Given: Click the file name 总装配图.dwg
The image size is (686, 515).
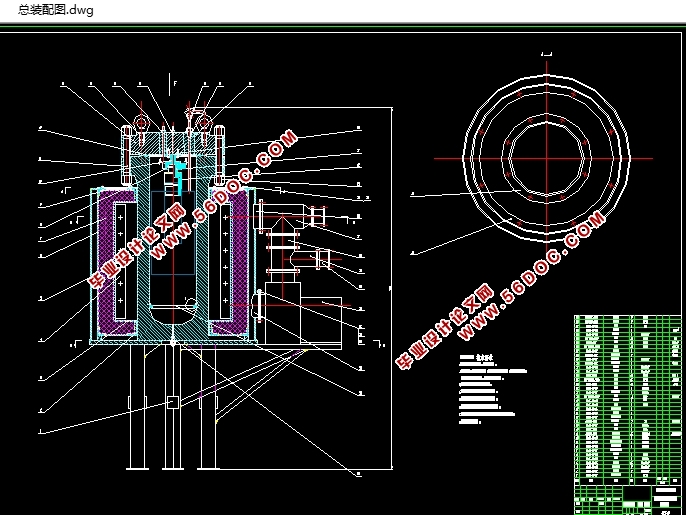Looking at the screenshot, I should [56, 10].
